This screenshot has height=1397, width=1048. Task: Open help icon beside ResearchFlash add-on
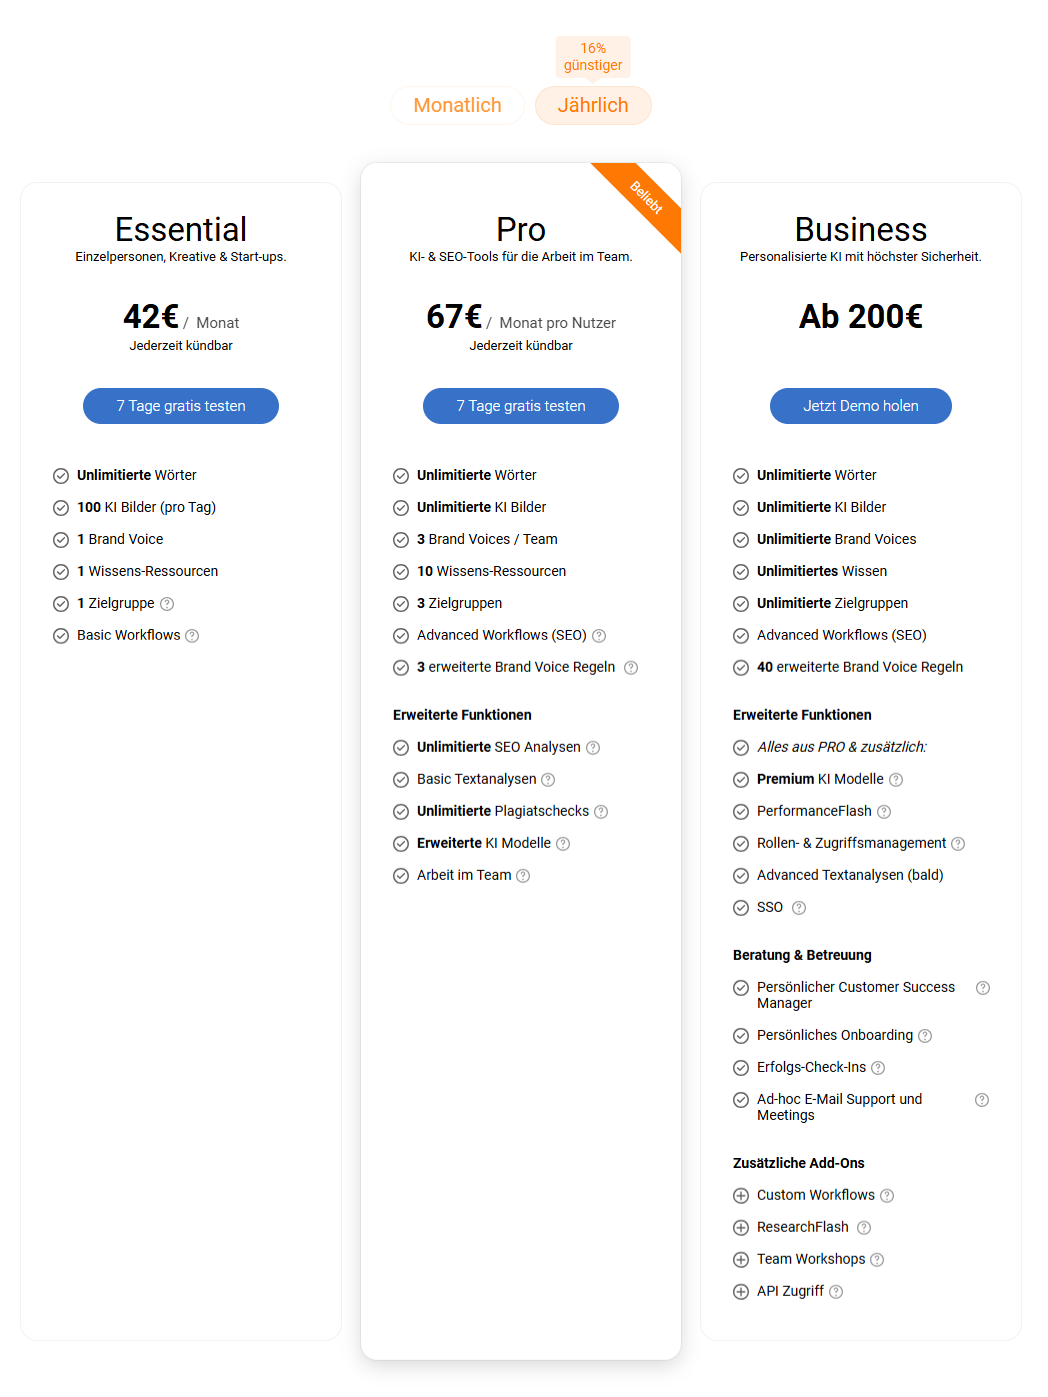(x=864, y=1228)
